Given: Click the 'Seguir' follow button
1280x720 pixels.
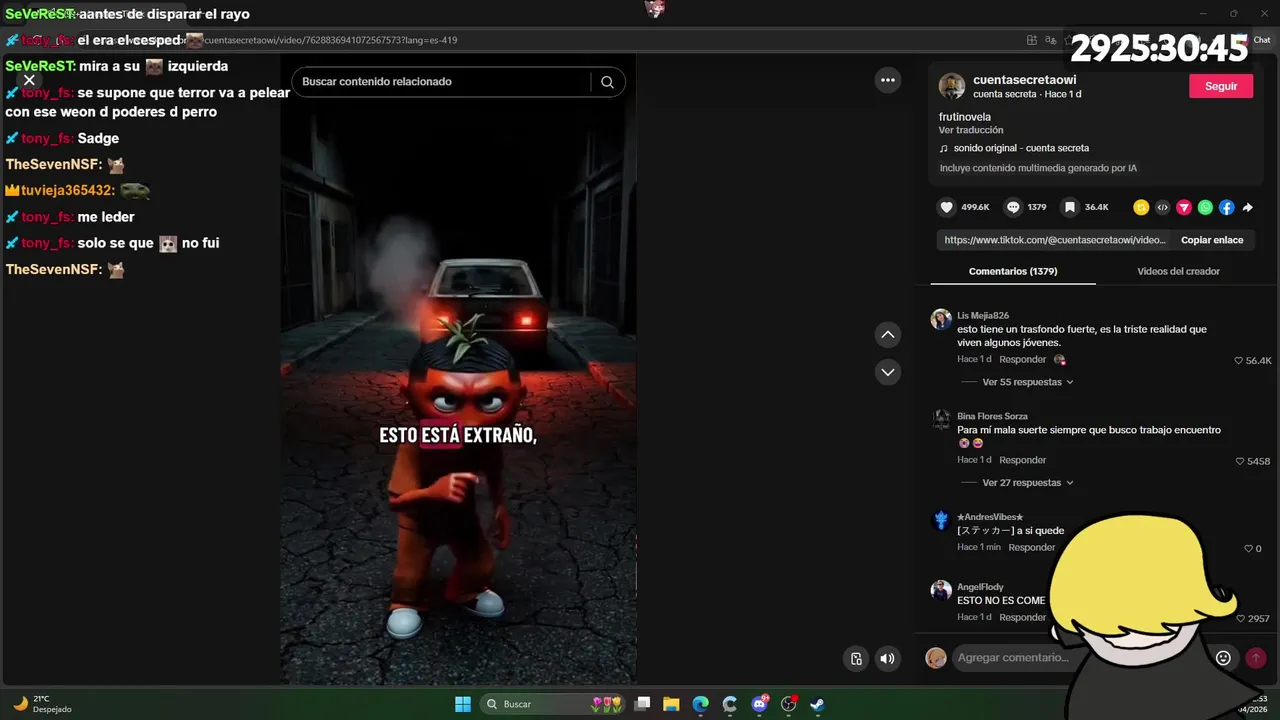Looking at the screenshot, I should coord(1221,86).
